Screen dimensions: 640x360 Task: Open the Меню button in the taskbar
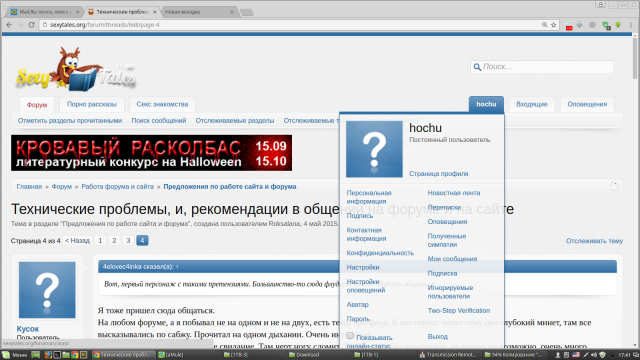(15, 355)
